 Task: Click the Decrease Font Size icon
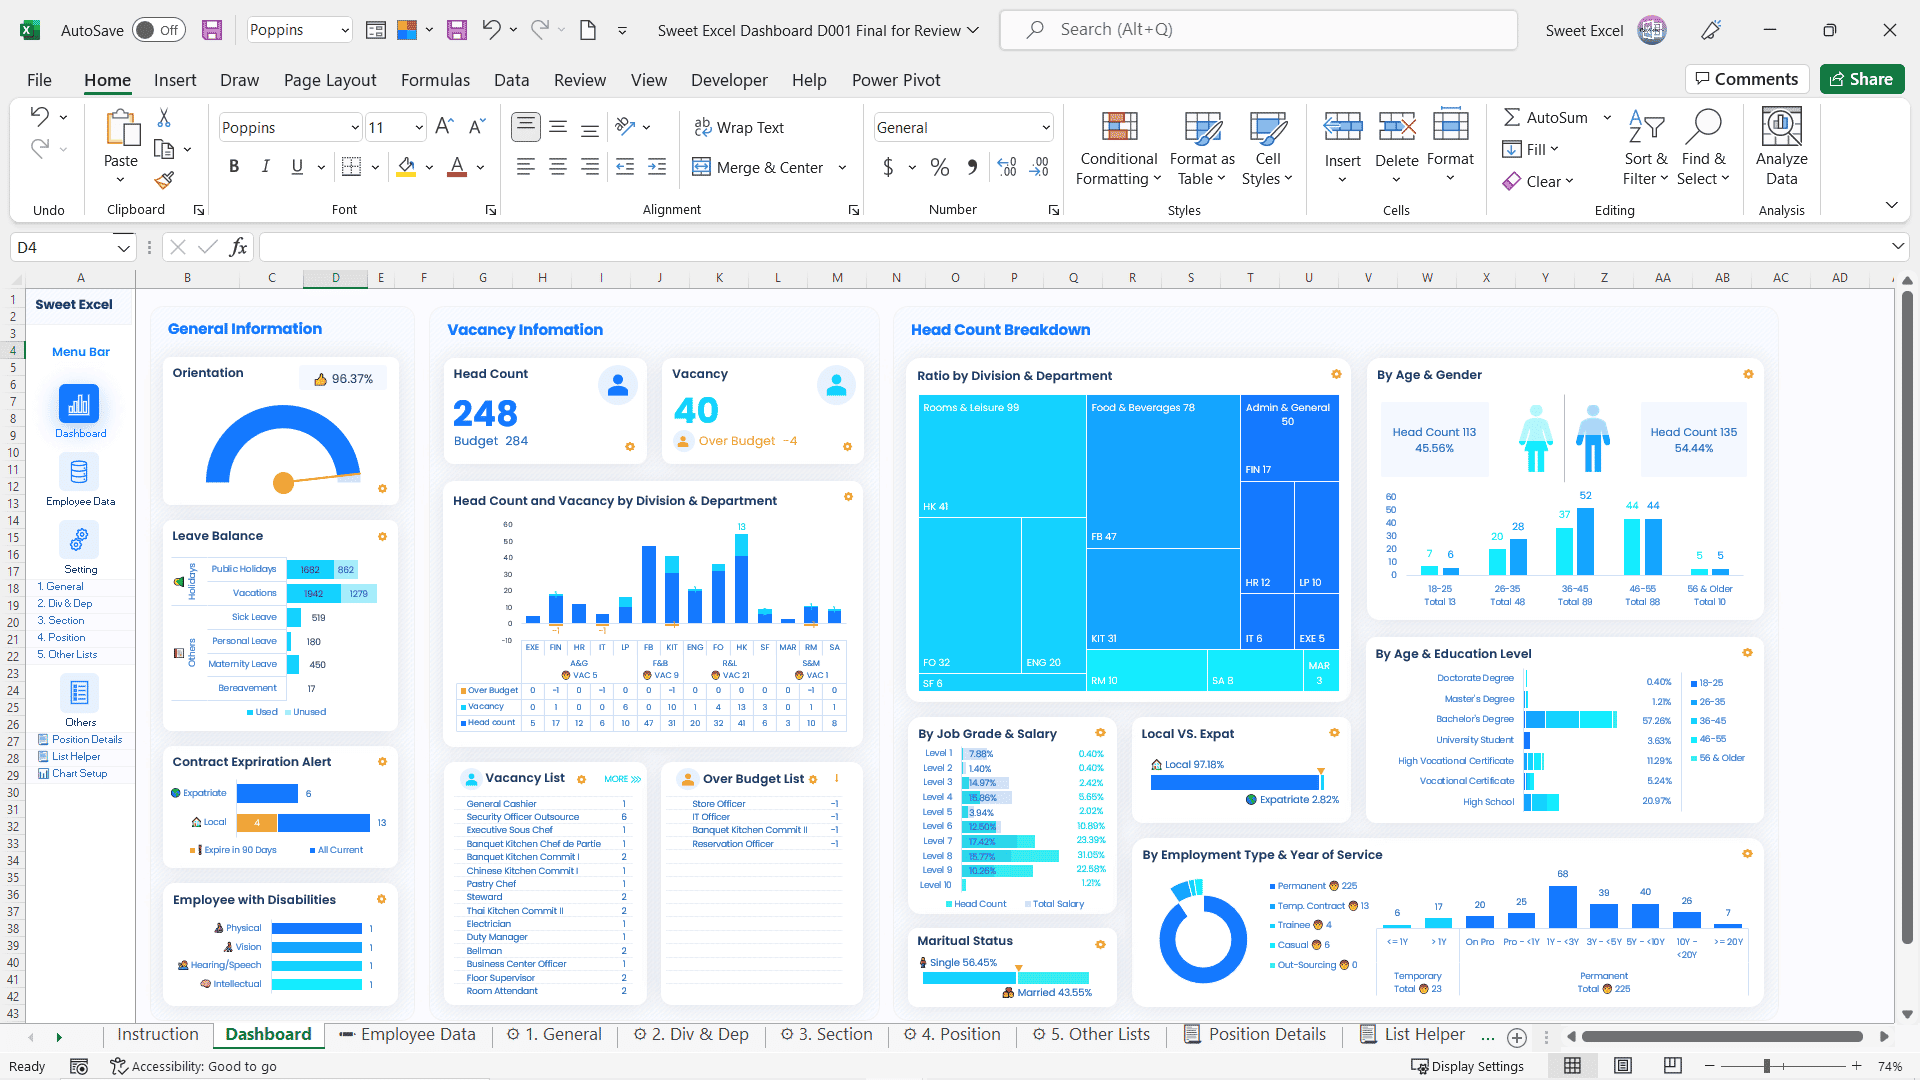pos(477,126)
